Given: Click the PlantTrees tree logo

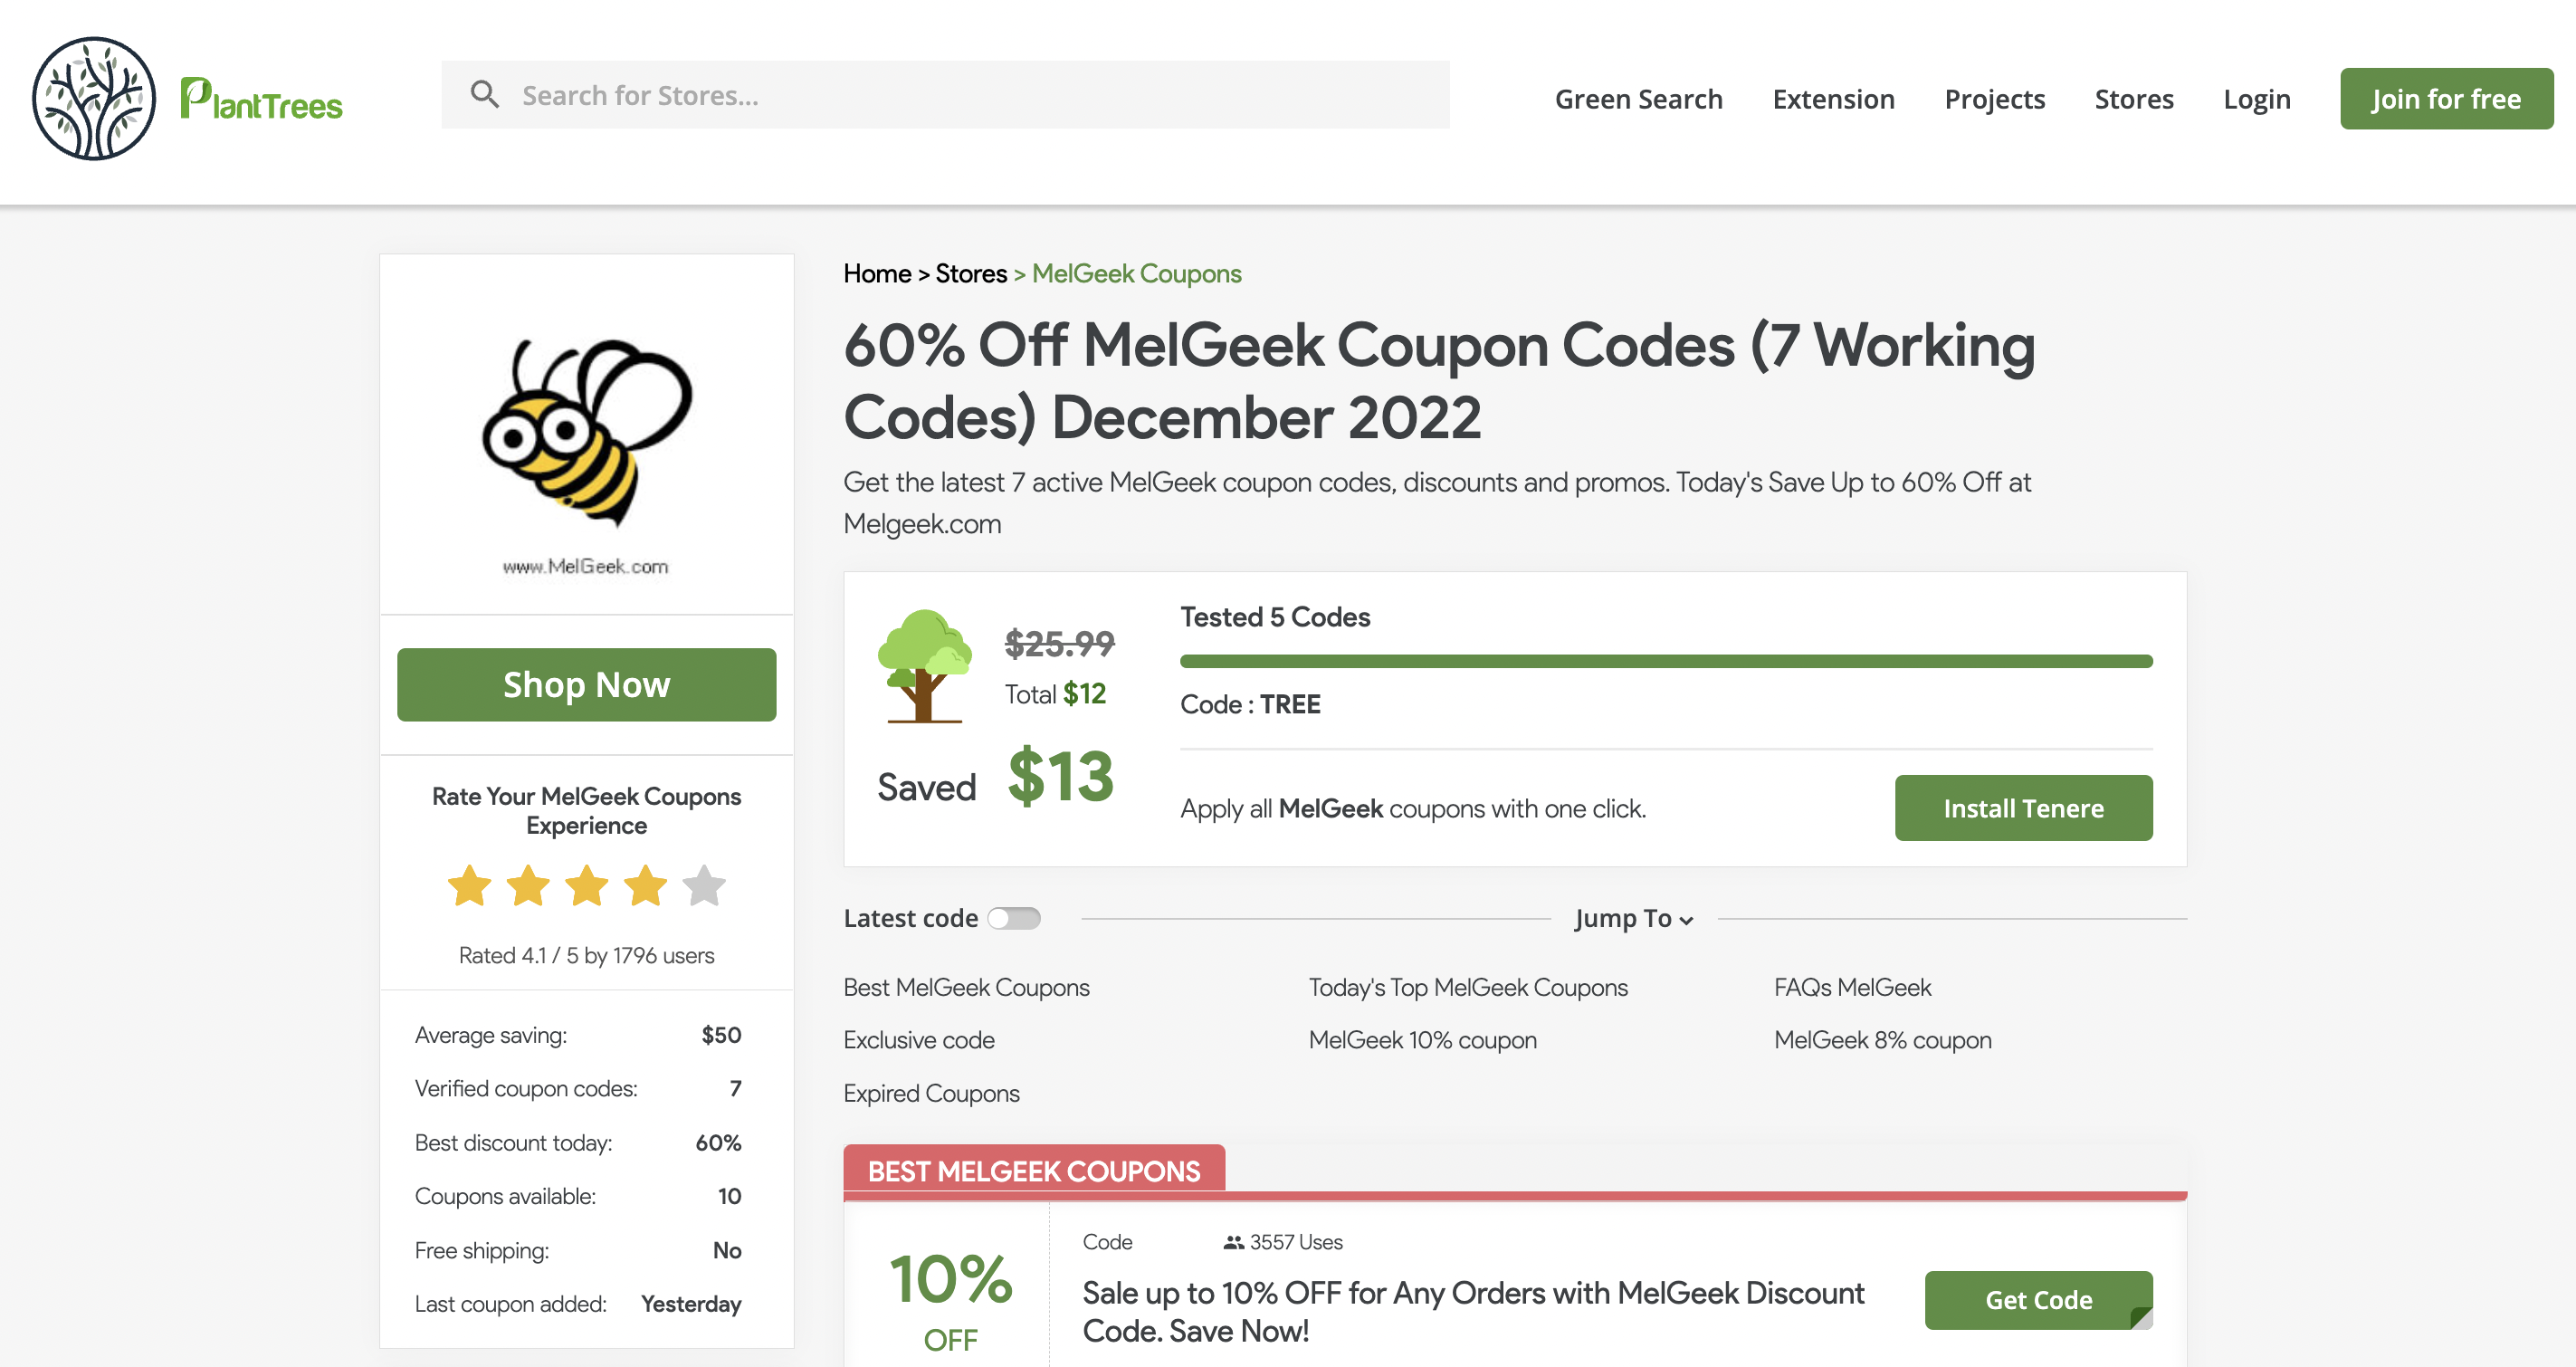Looking at the screenshot, I should tap(94, 98).
